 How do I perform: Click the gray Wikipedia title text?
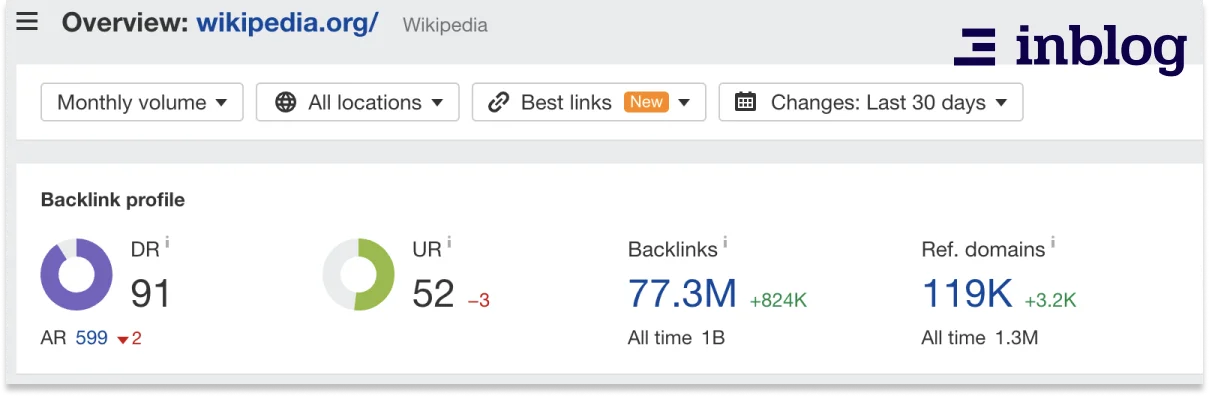pyautogui.click(x=445, y=25)
